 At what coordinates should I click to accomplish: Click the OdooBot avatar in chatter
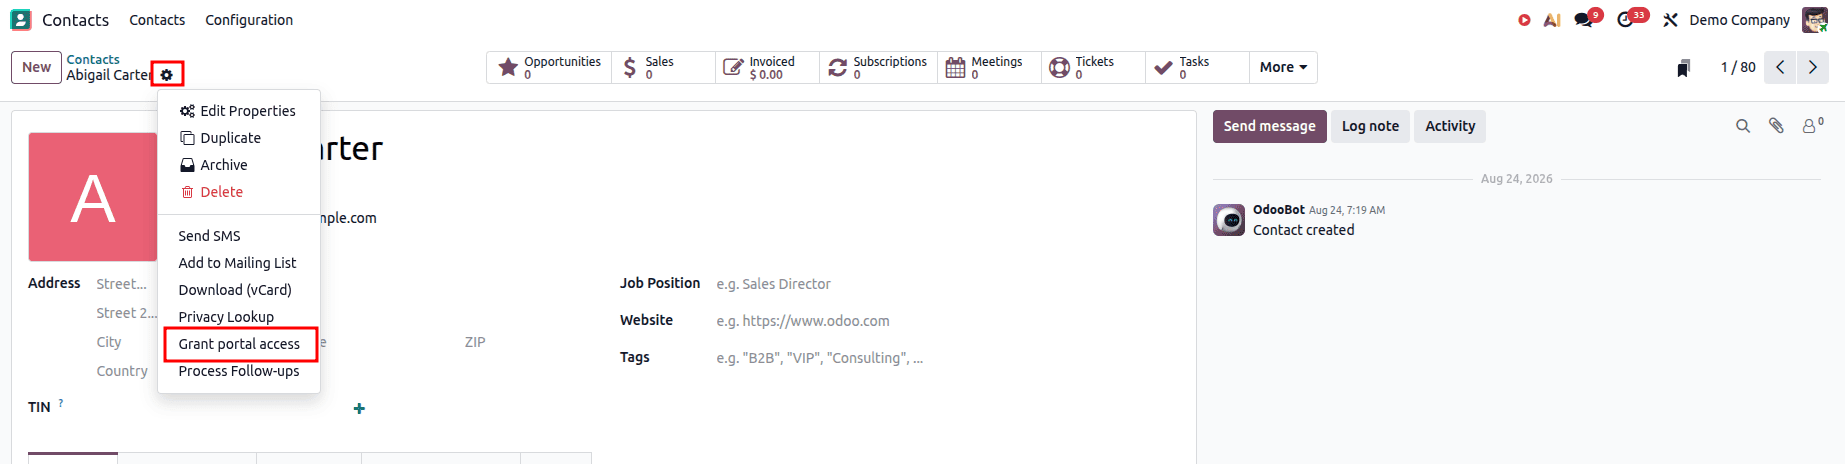1229,220
